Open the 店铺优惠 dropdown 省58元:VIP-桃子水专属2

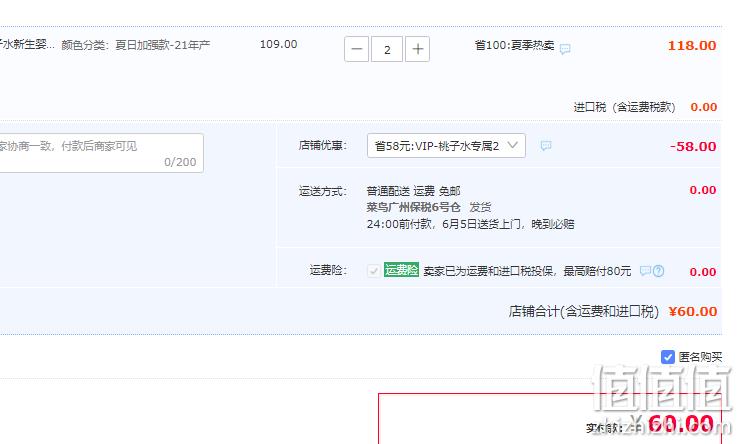(446, 145)
